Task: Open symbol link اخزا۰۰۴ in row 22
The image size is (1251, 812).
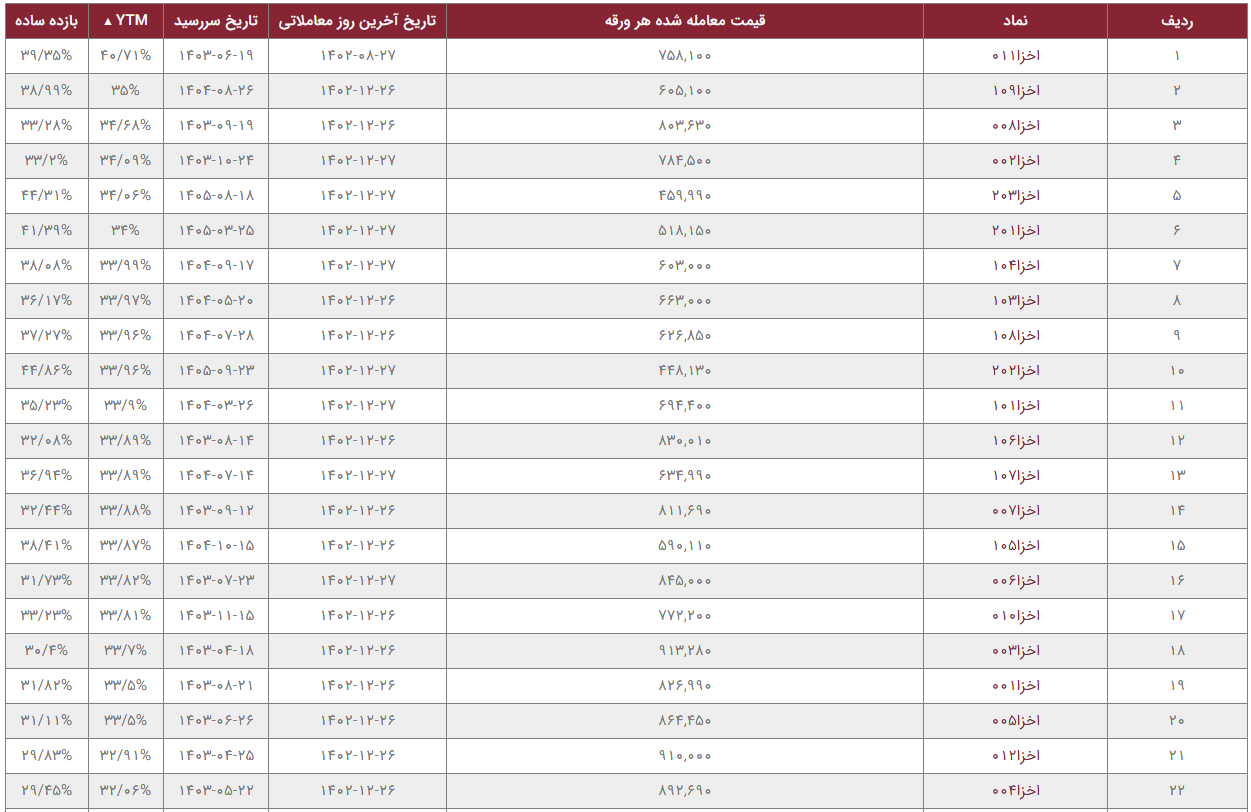Action: coord(1015,790)
